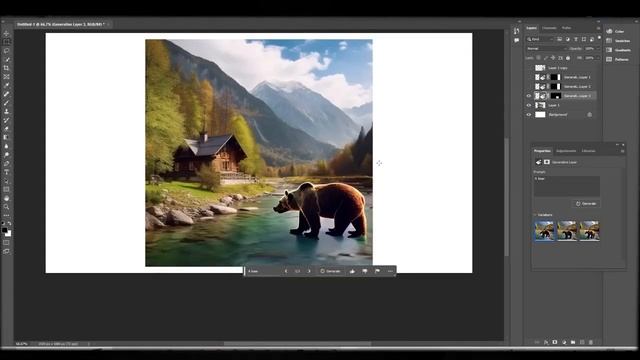Select the Brush tool
Image resolution: width=640 pixels, height=360 pixels.
(6, 102)
